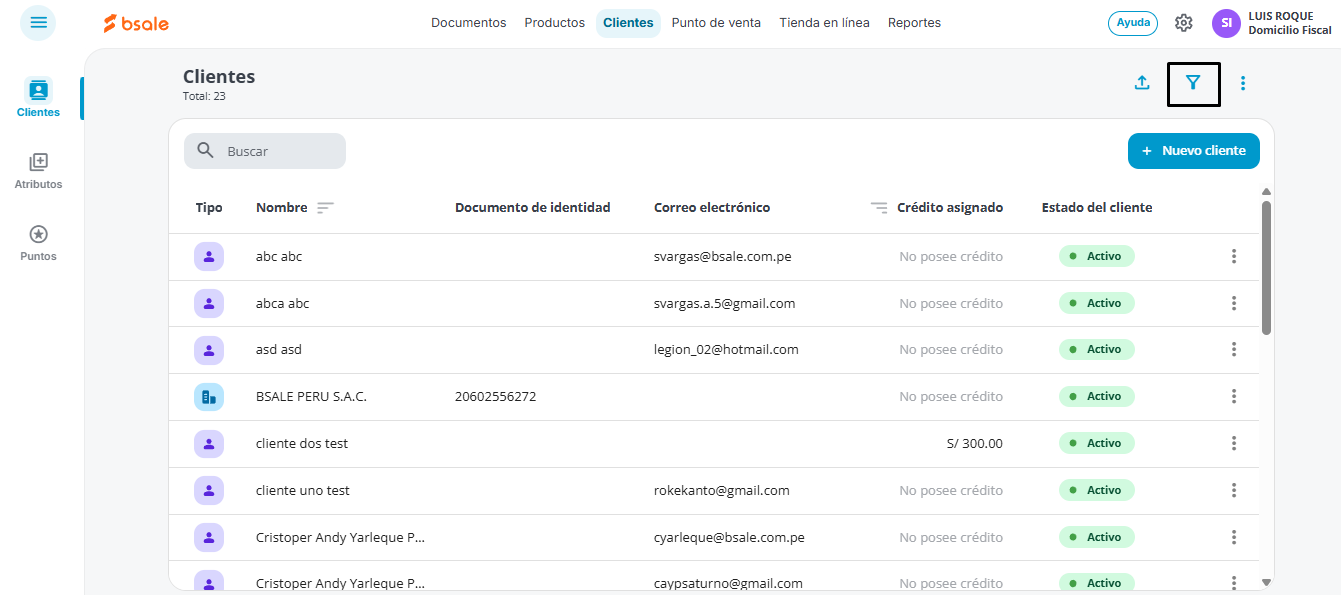Open the hamburger menu

pyautogui.click(x=38, y=22)
